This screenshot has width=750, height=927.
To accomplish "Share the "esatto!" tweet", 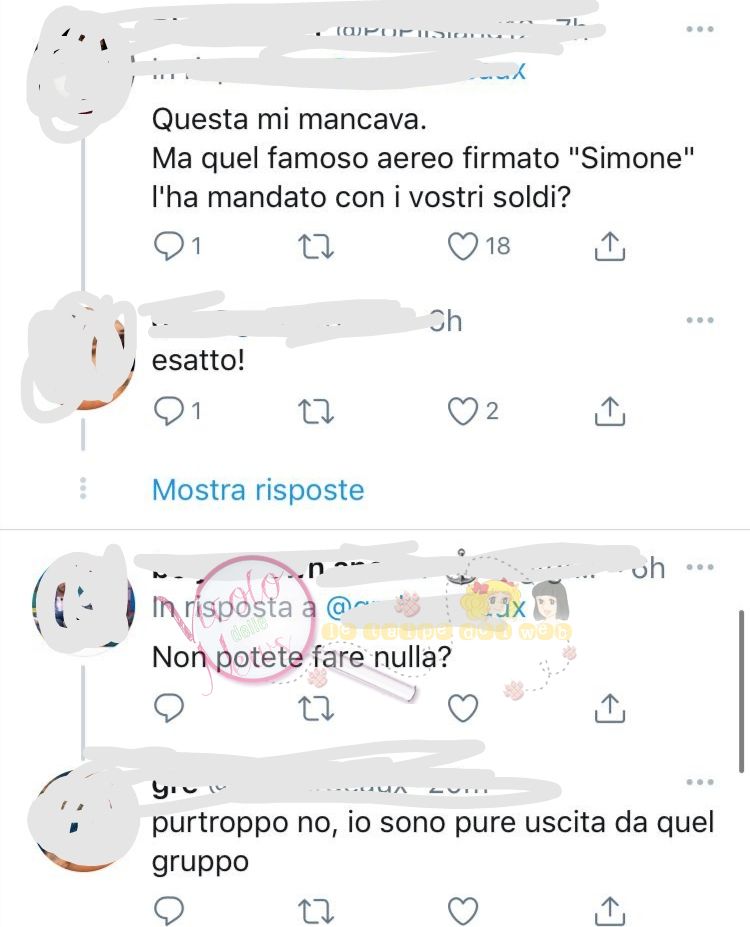I will (609, 411).
